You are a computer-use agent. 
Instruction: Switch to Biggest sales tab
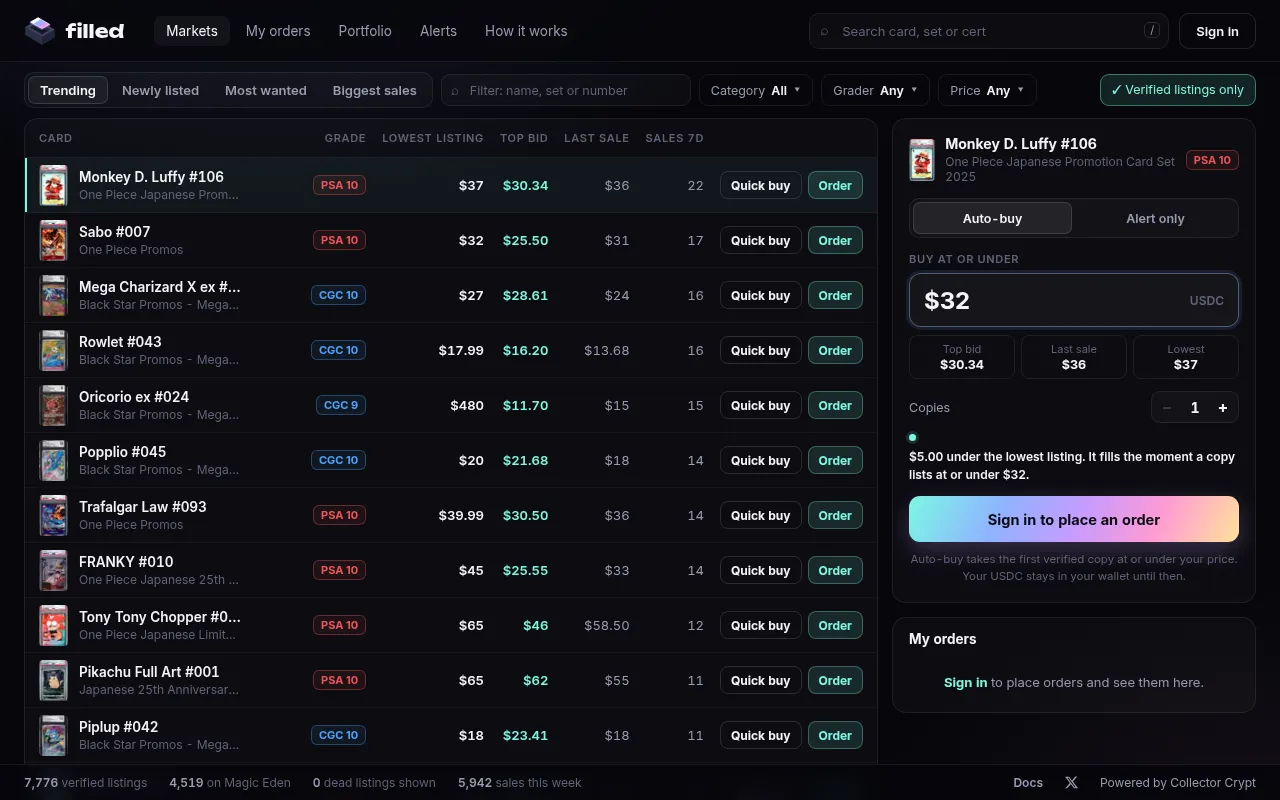[x=374, y=90]
